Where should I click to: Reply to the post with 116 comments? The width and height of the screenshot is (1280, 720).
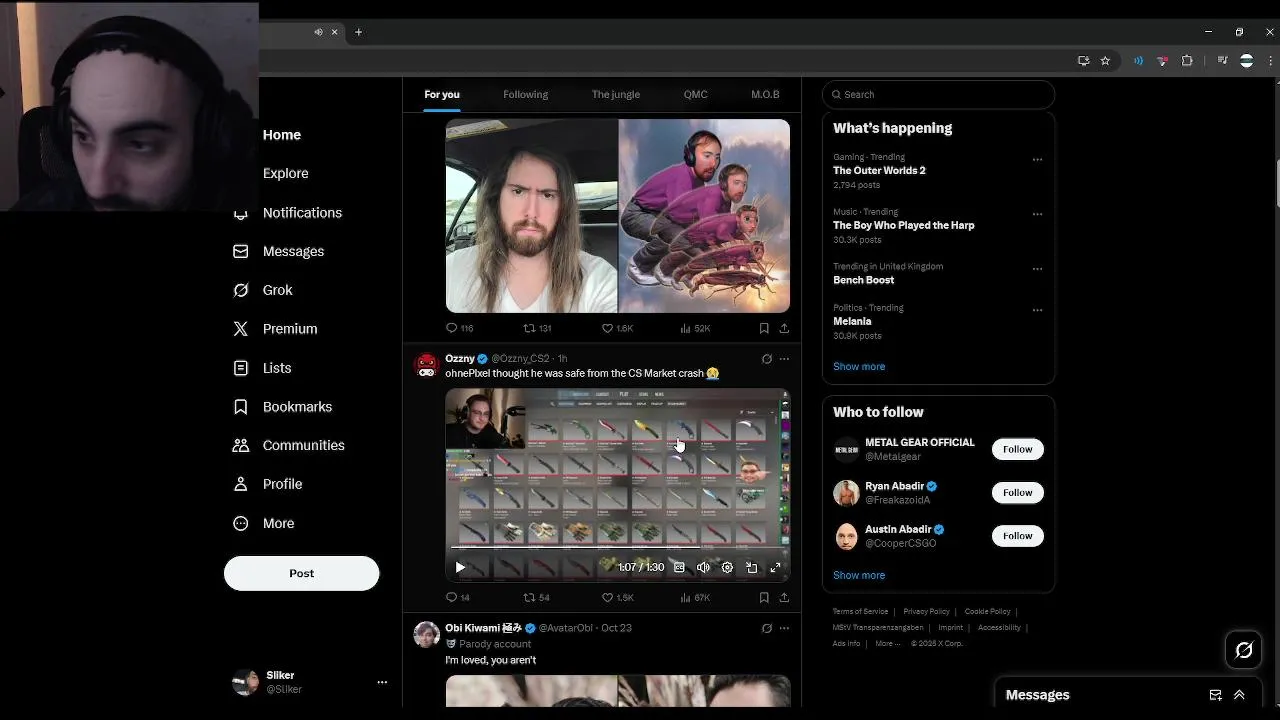tap(459, 328)
